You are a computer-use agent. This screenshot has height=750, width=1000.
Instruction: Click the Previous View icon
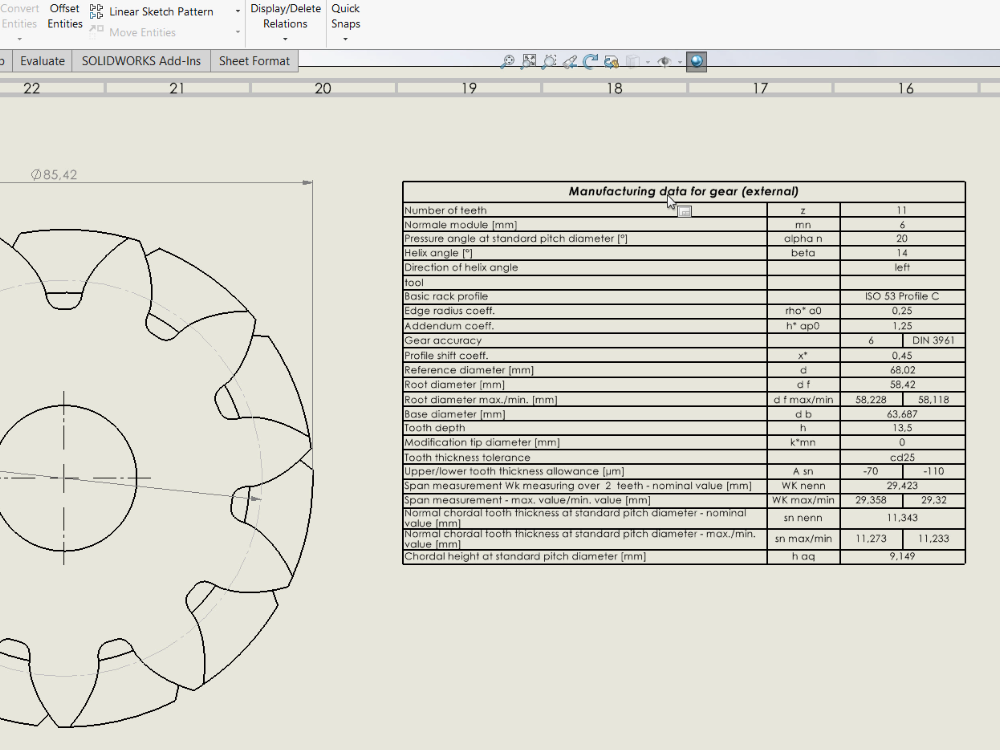[x=570, y=61]
